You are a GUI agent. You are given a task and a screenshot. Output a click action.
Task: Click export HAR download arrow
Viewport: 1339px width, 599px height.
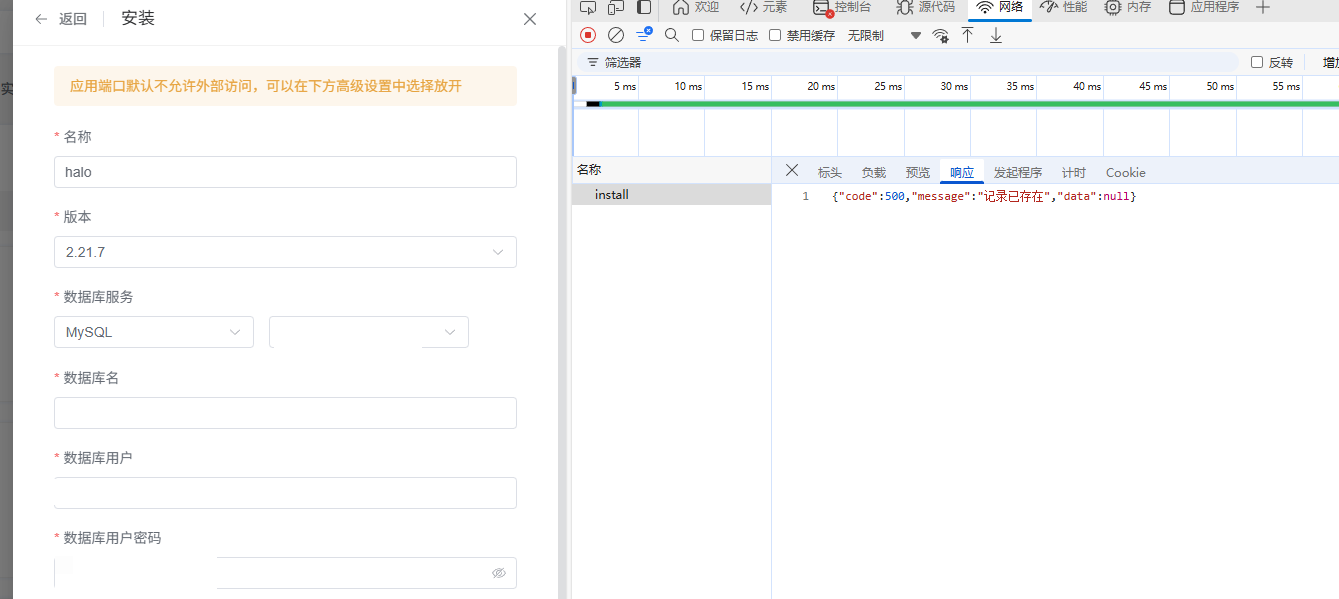996,35
